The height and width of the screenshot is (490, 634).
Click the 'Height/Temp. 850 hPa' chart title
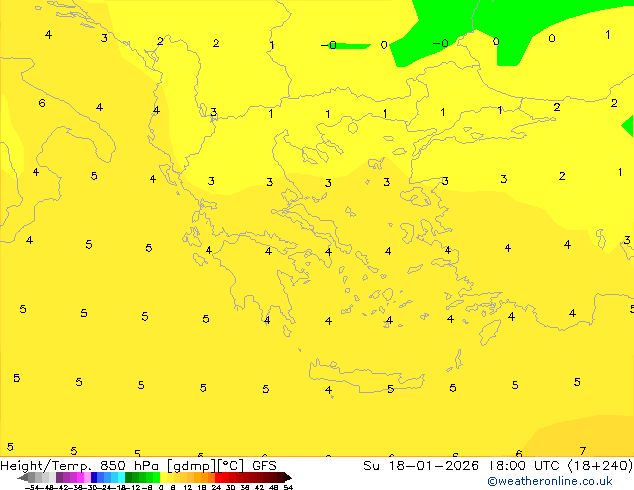(81, 466)
